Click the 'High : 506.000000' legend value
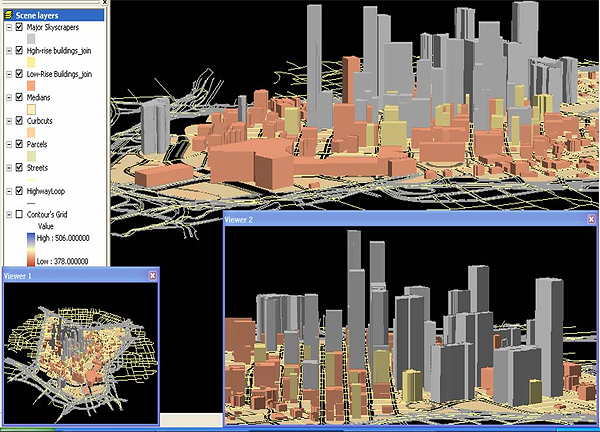The width and height of the screenshot is (600, 432). (x=63, y=238)
